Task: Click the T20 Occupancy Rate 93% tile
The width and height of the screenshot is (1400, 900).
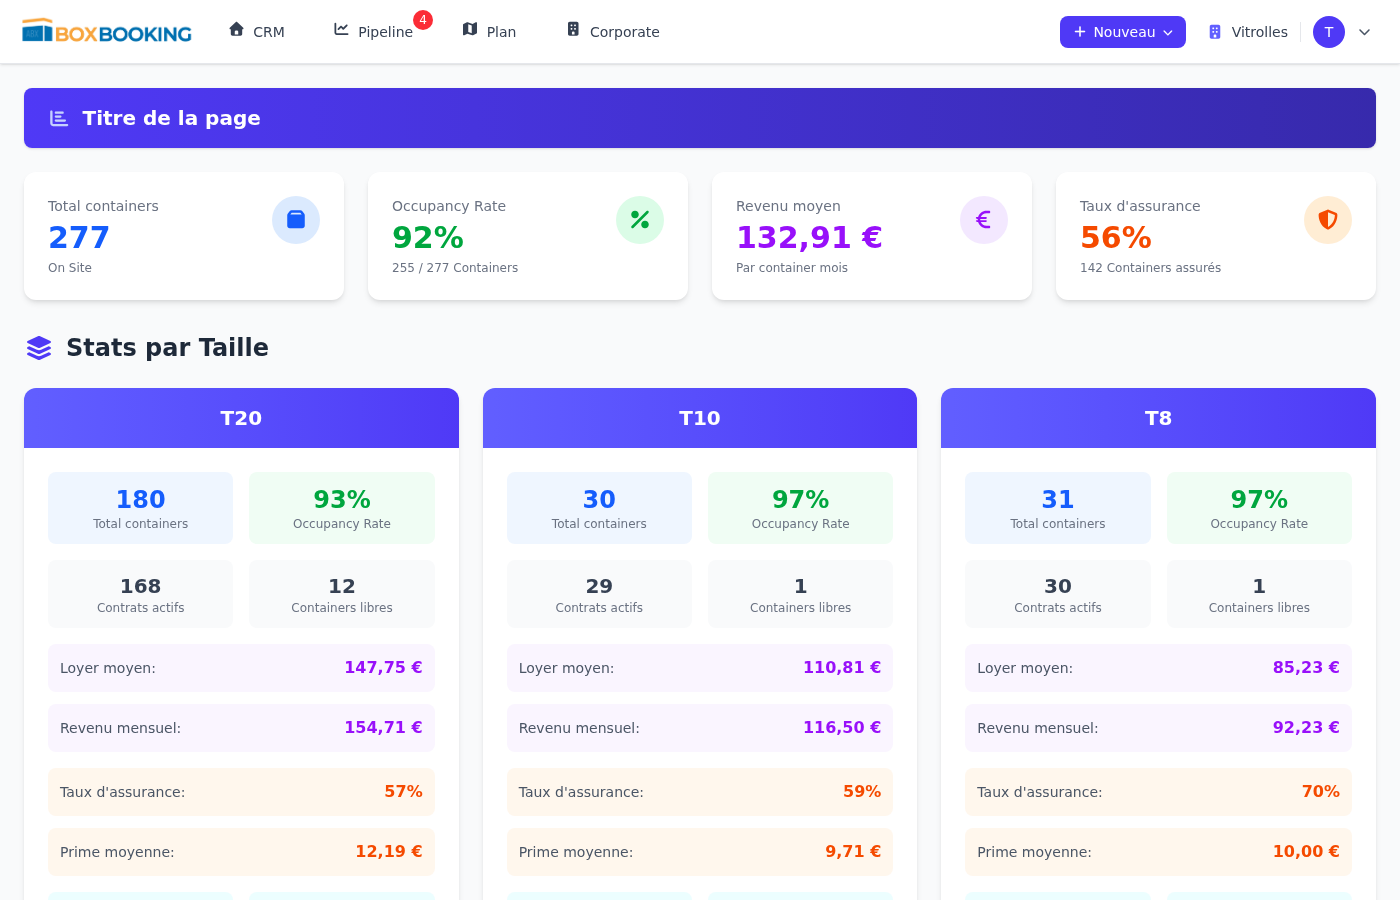Action: click(x=342, y=508)
